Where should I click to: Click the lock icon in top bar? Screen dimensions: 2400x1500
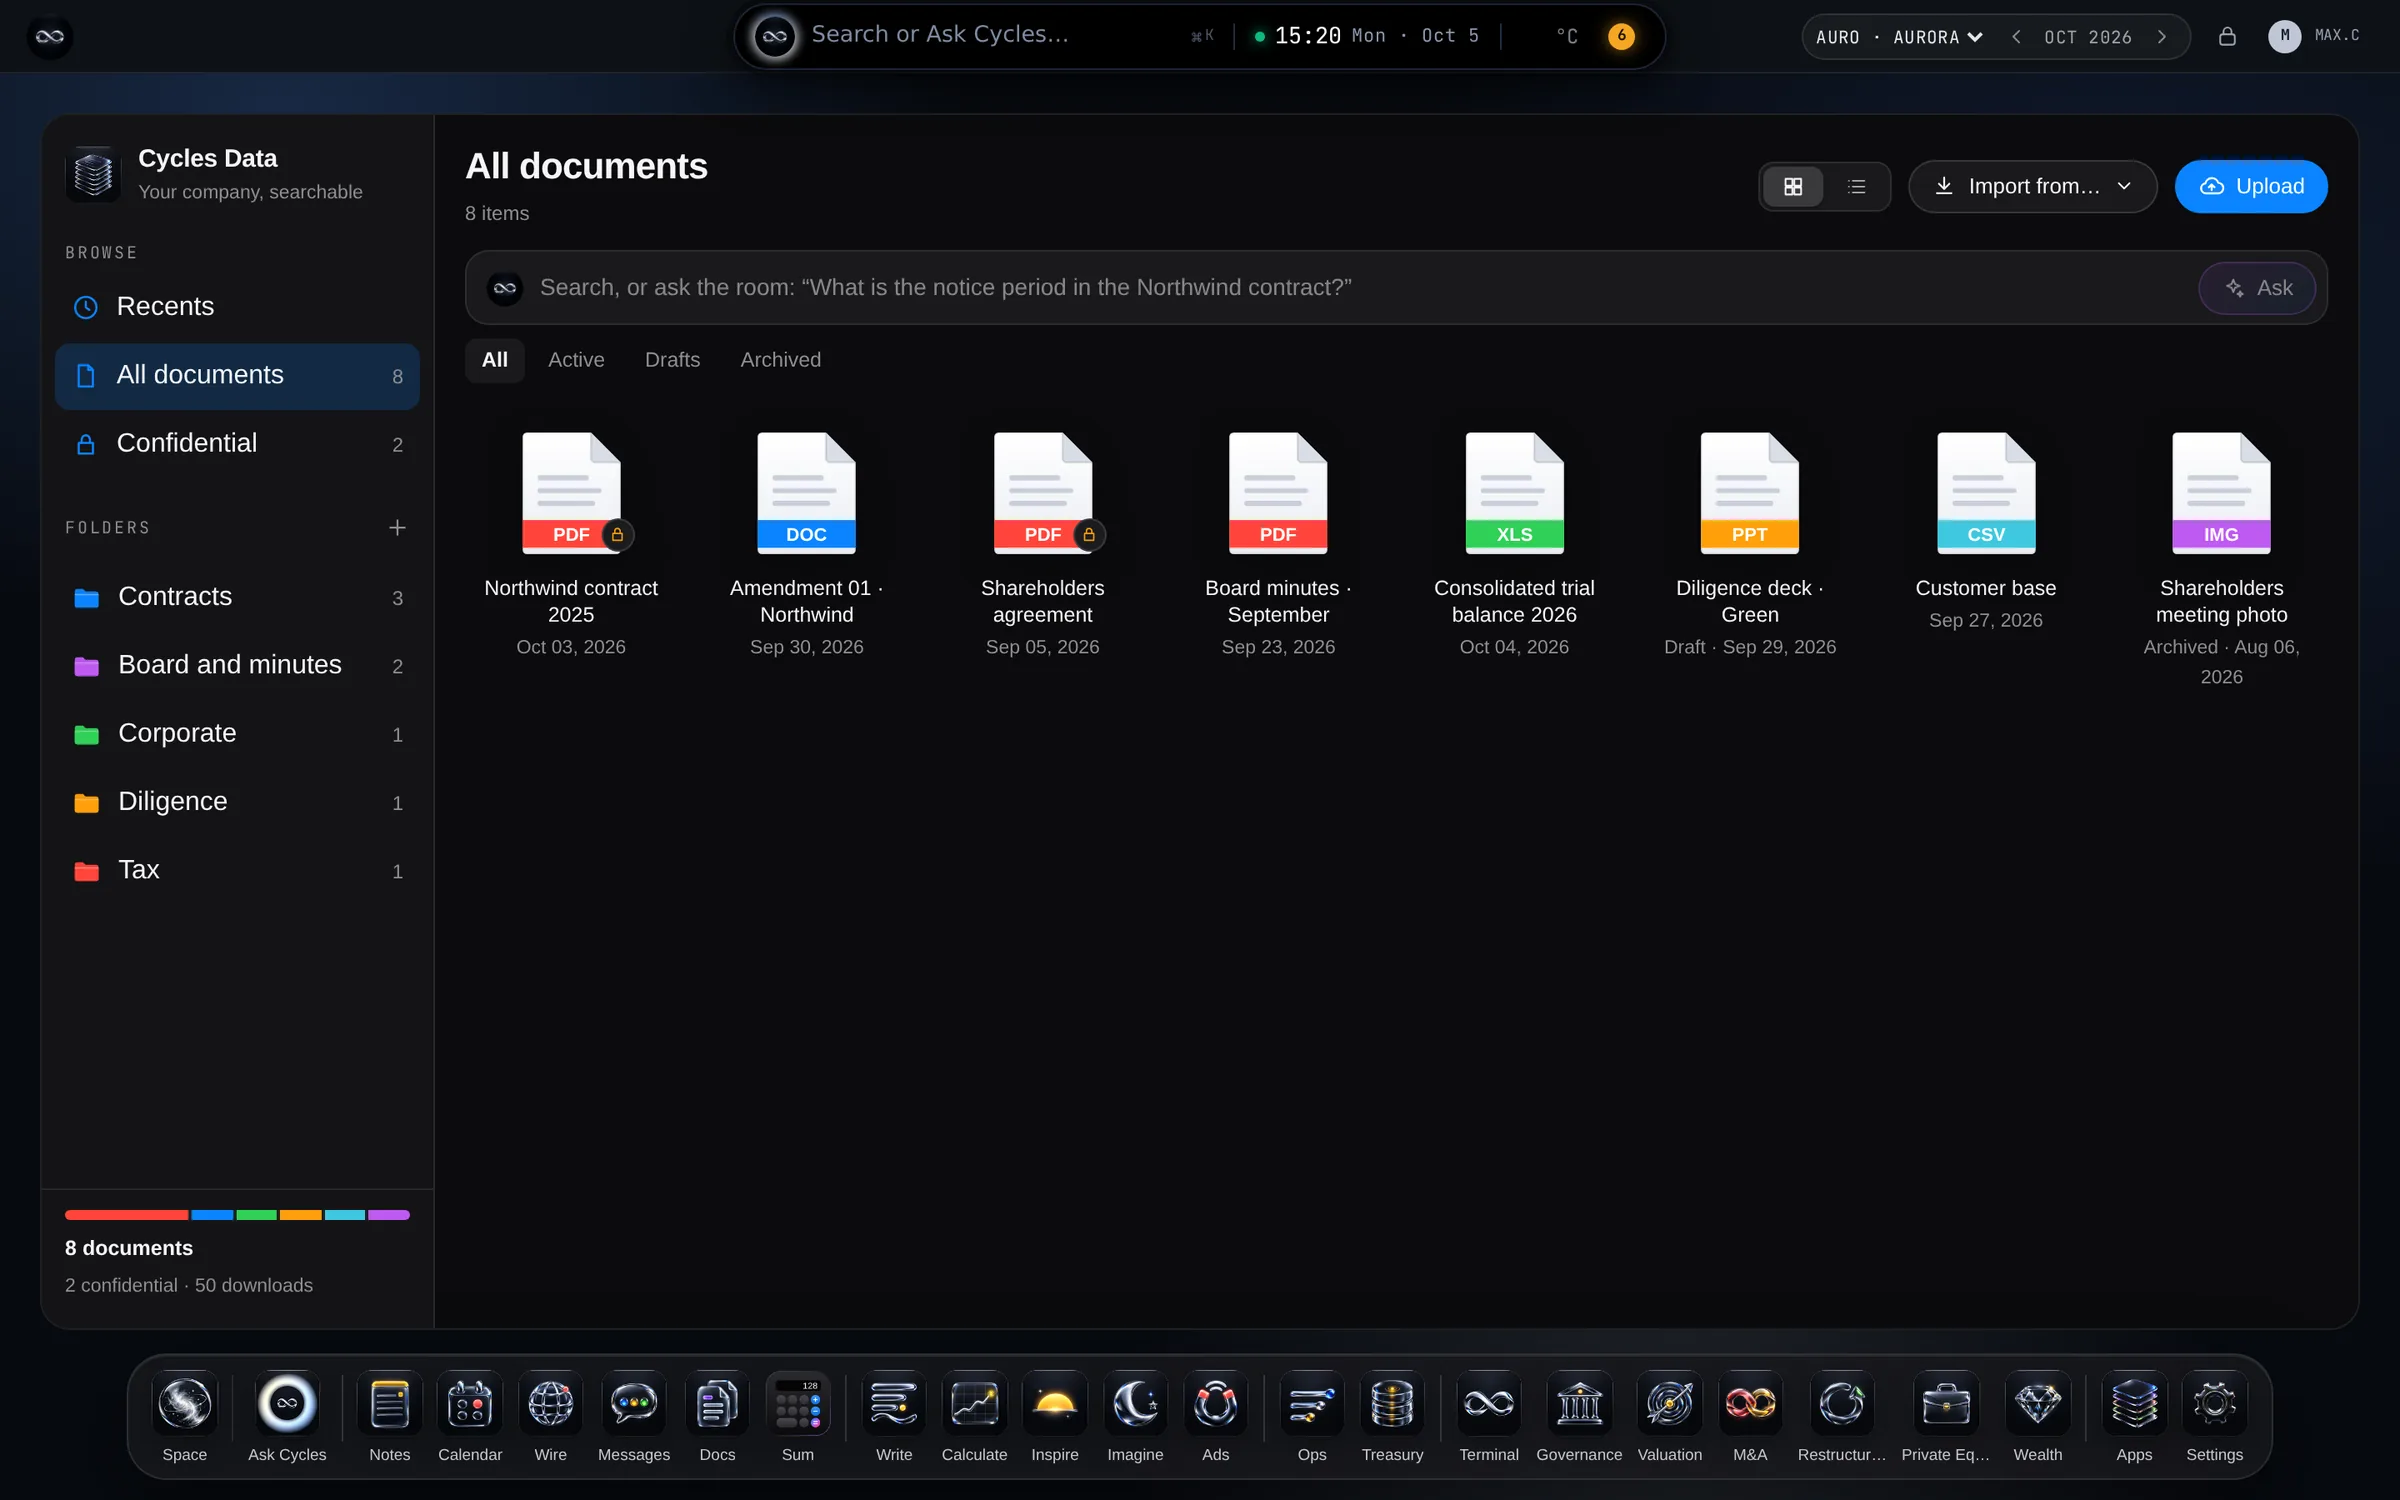tap(2227, 37)
